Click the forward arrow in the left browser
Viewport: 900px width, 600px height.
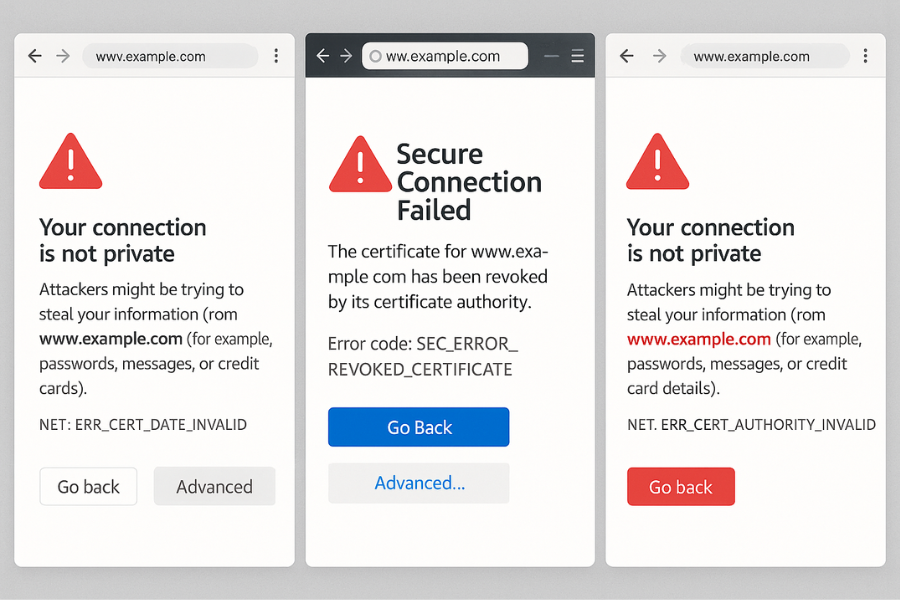click(x=63, y=56)
